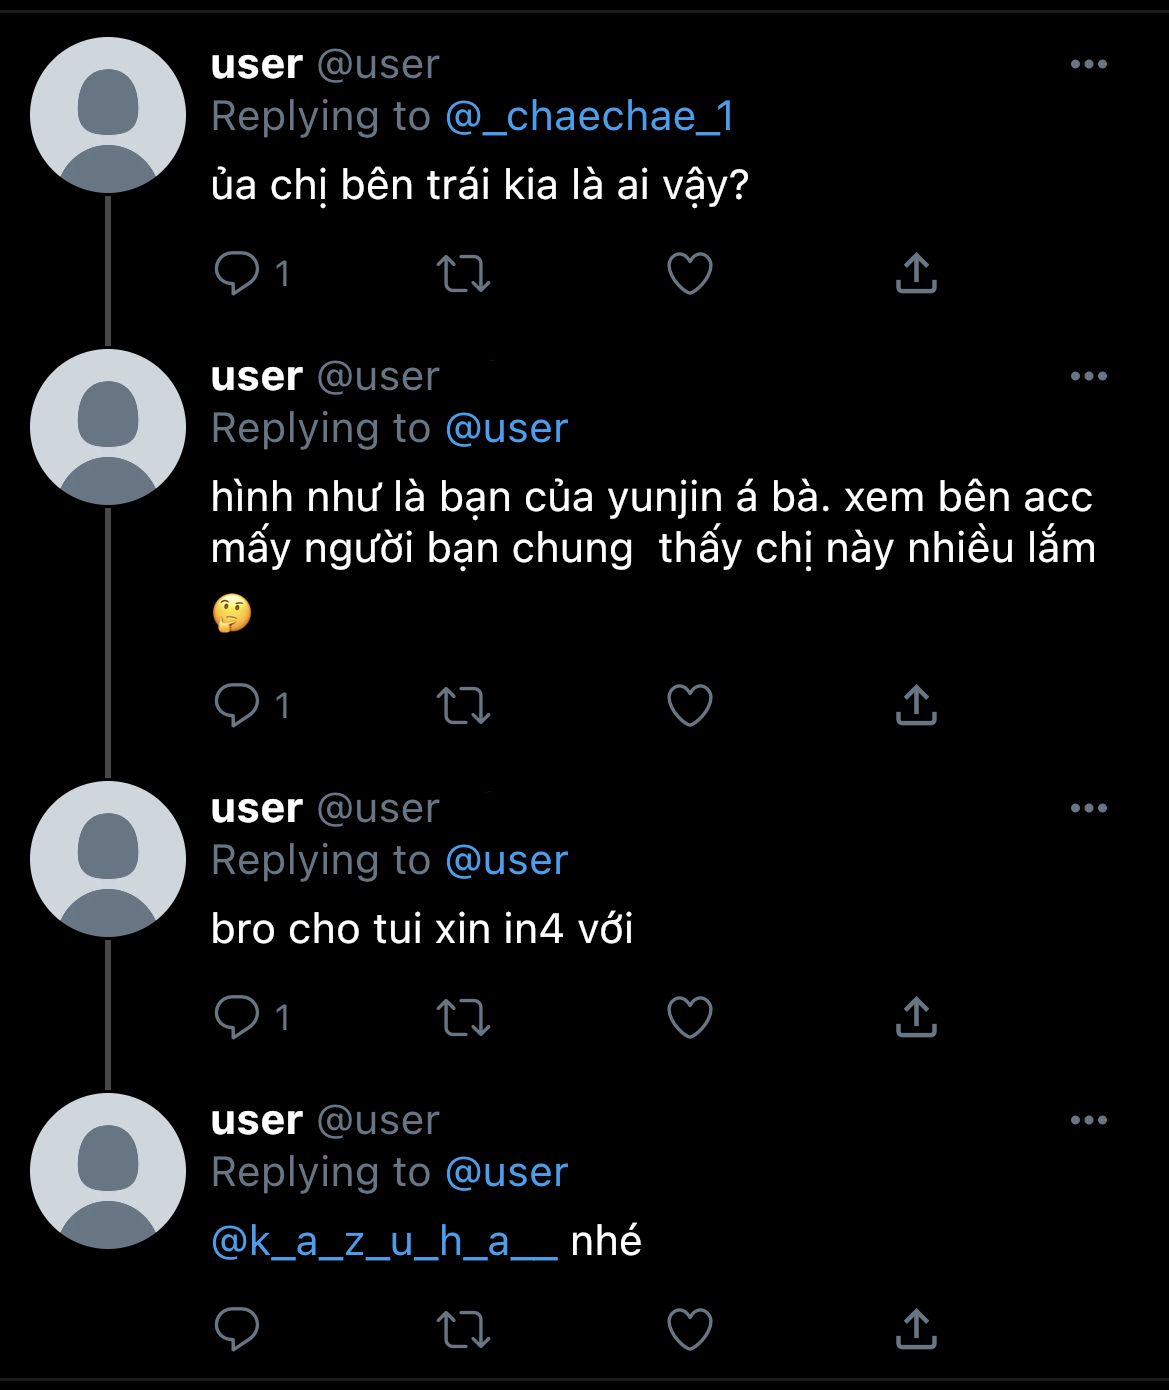Open more options on the in4 tweet

(1088, 809)
